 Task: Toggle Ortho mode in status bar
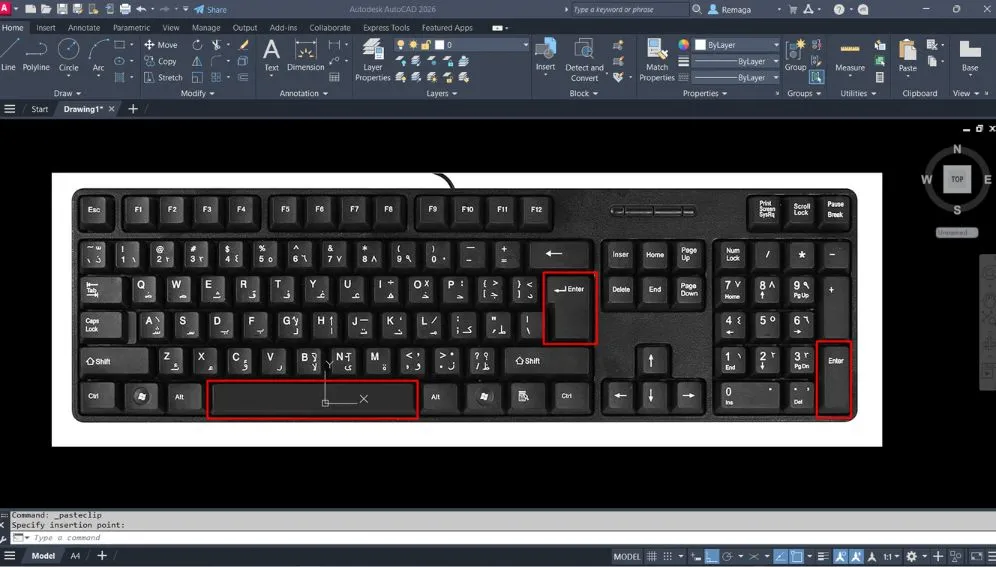tap(711, 556)
